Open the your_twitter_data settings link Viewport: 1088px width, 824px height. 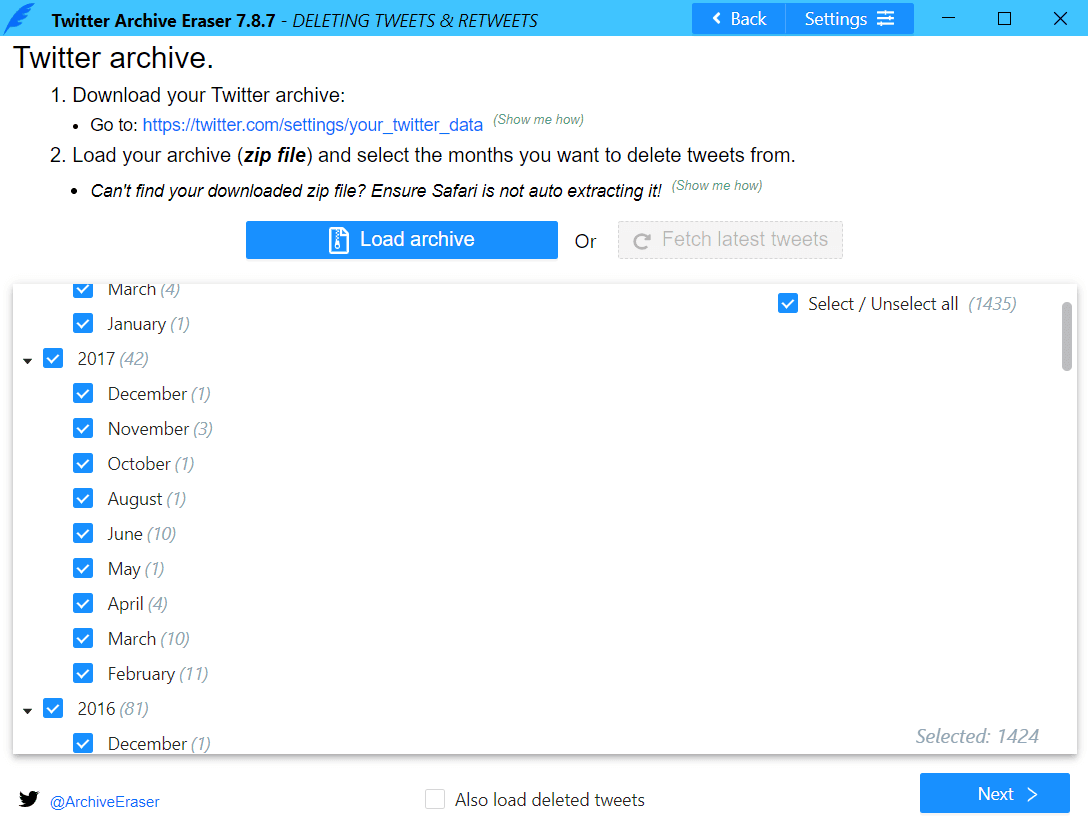click(313, 125)
